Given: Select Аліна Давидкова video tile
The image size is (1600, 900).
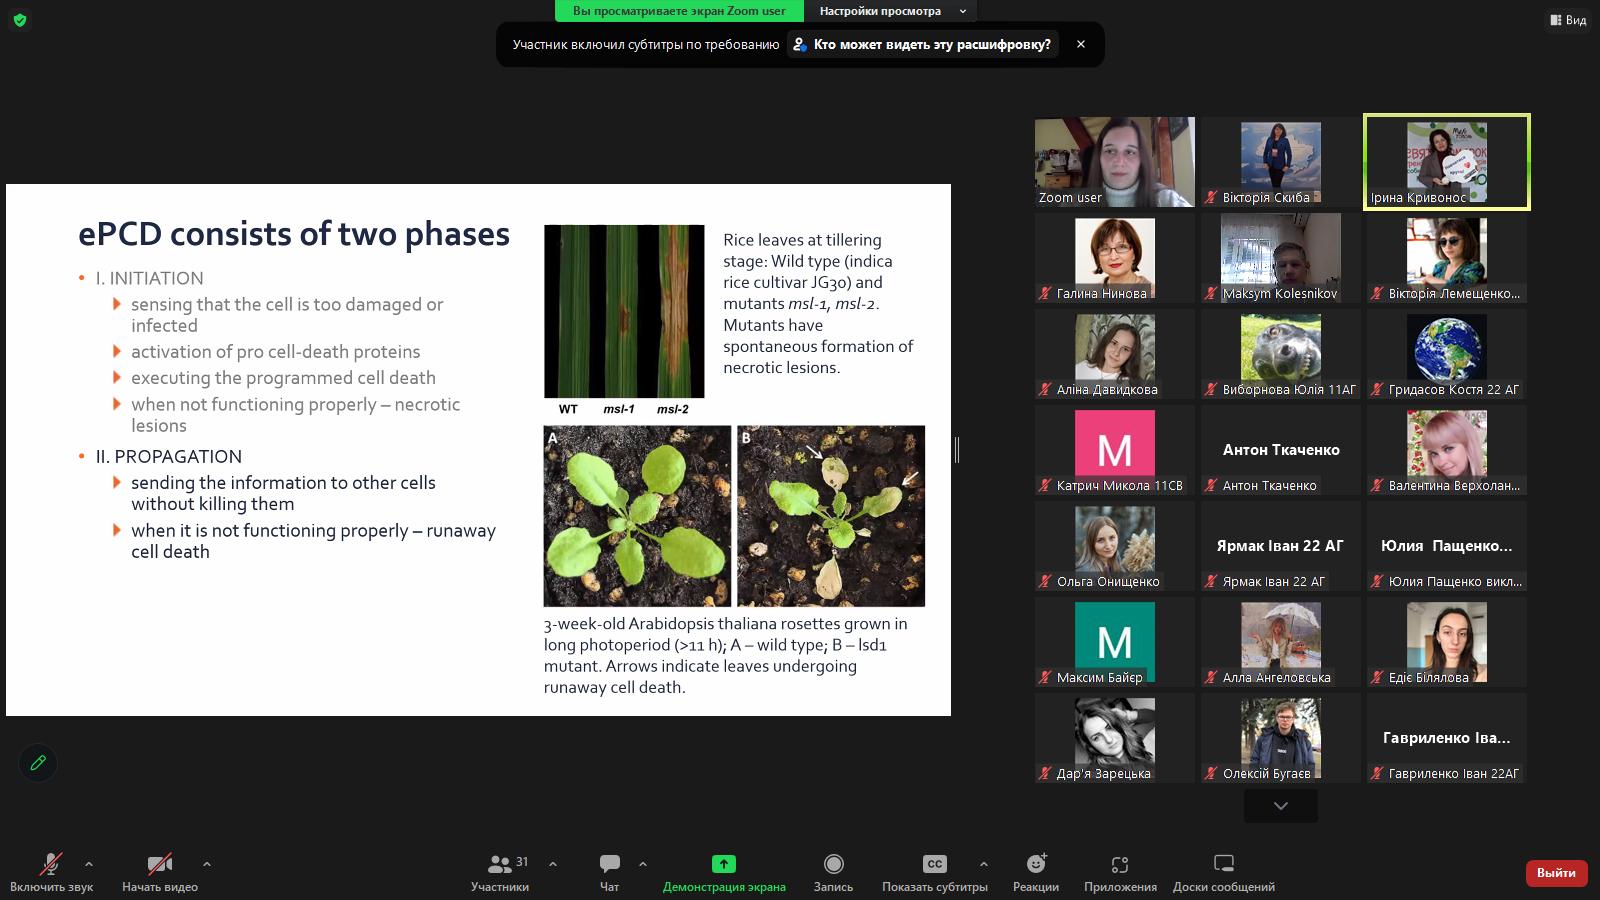Looking at the screenshot, I should point(1115,354).
